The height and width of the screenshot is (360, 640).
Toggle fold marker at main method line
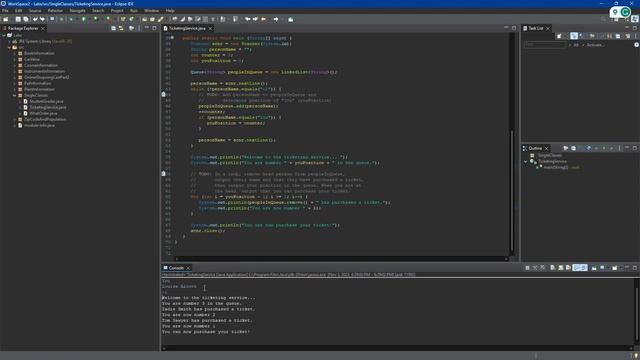point(172,38)
